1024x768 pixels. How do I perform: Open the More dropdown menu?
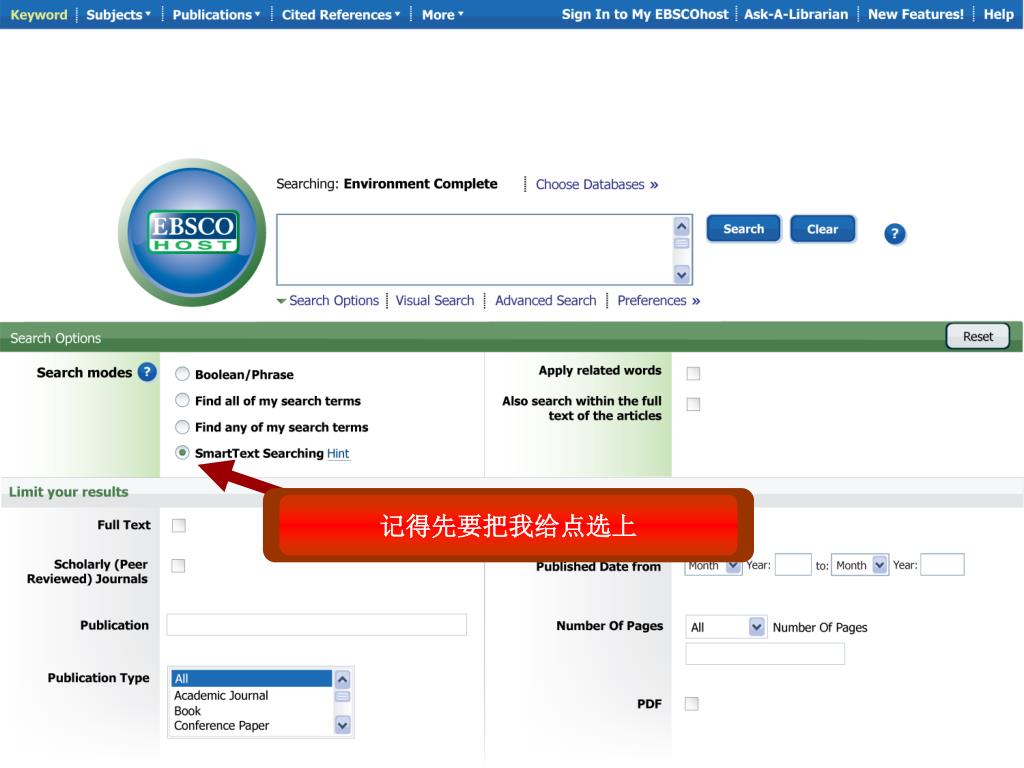pyautogui.click(x=443, y=14)
